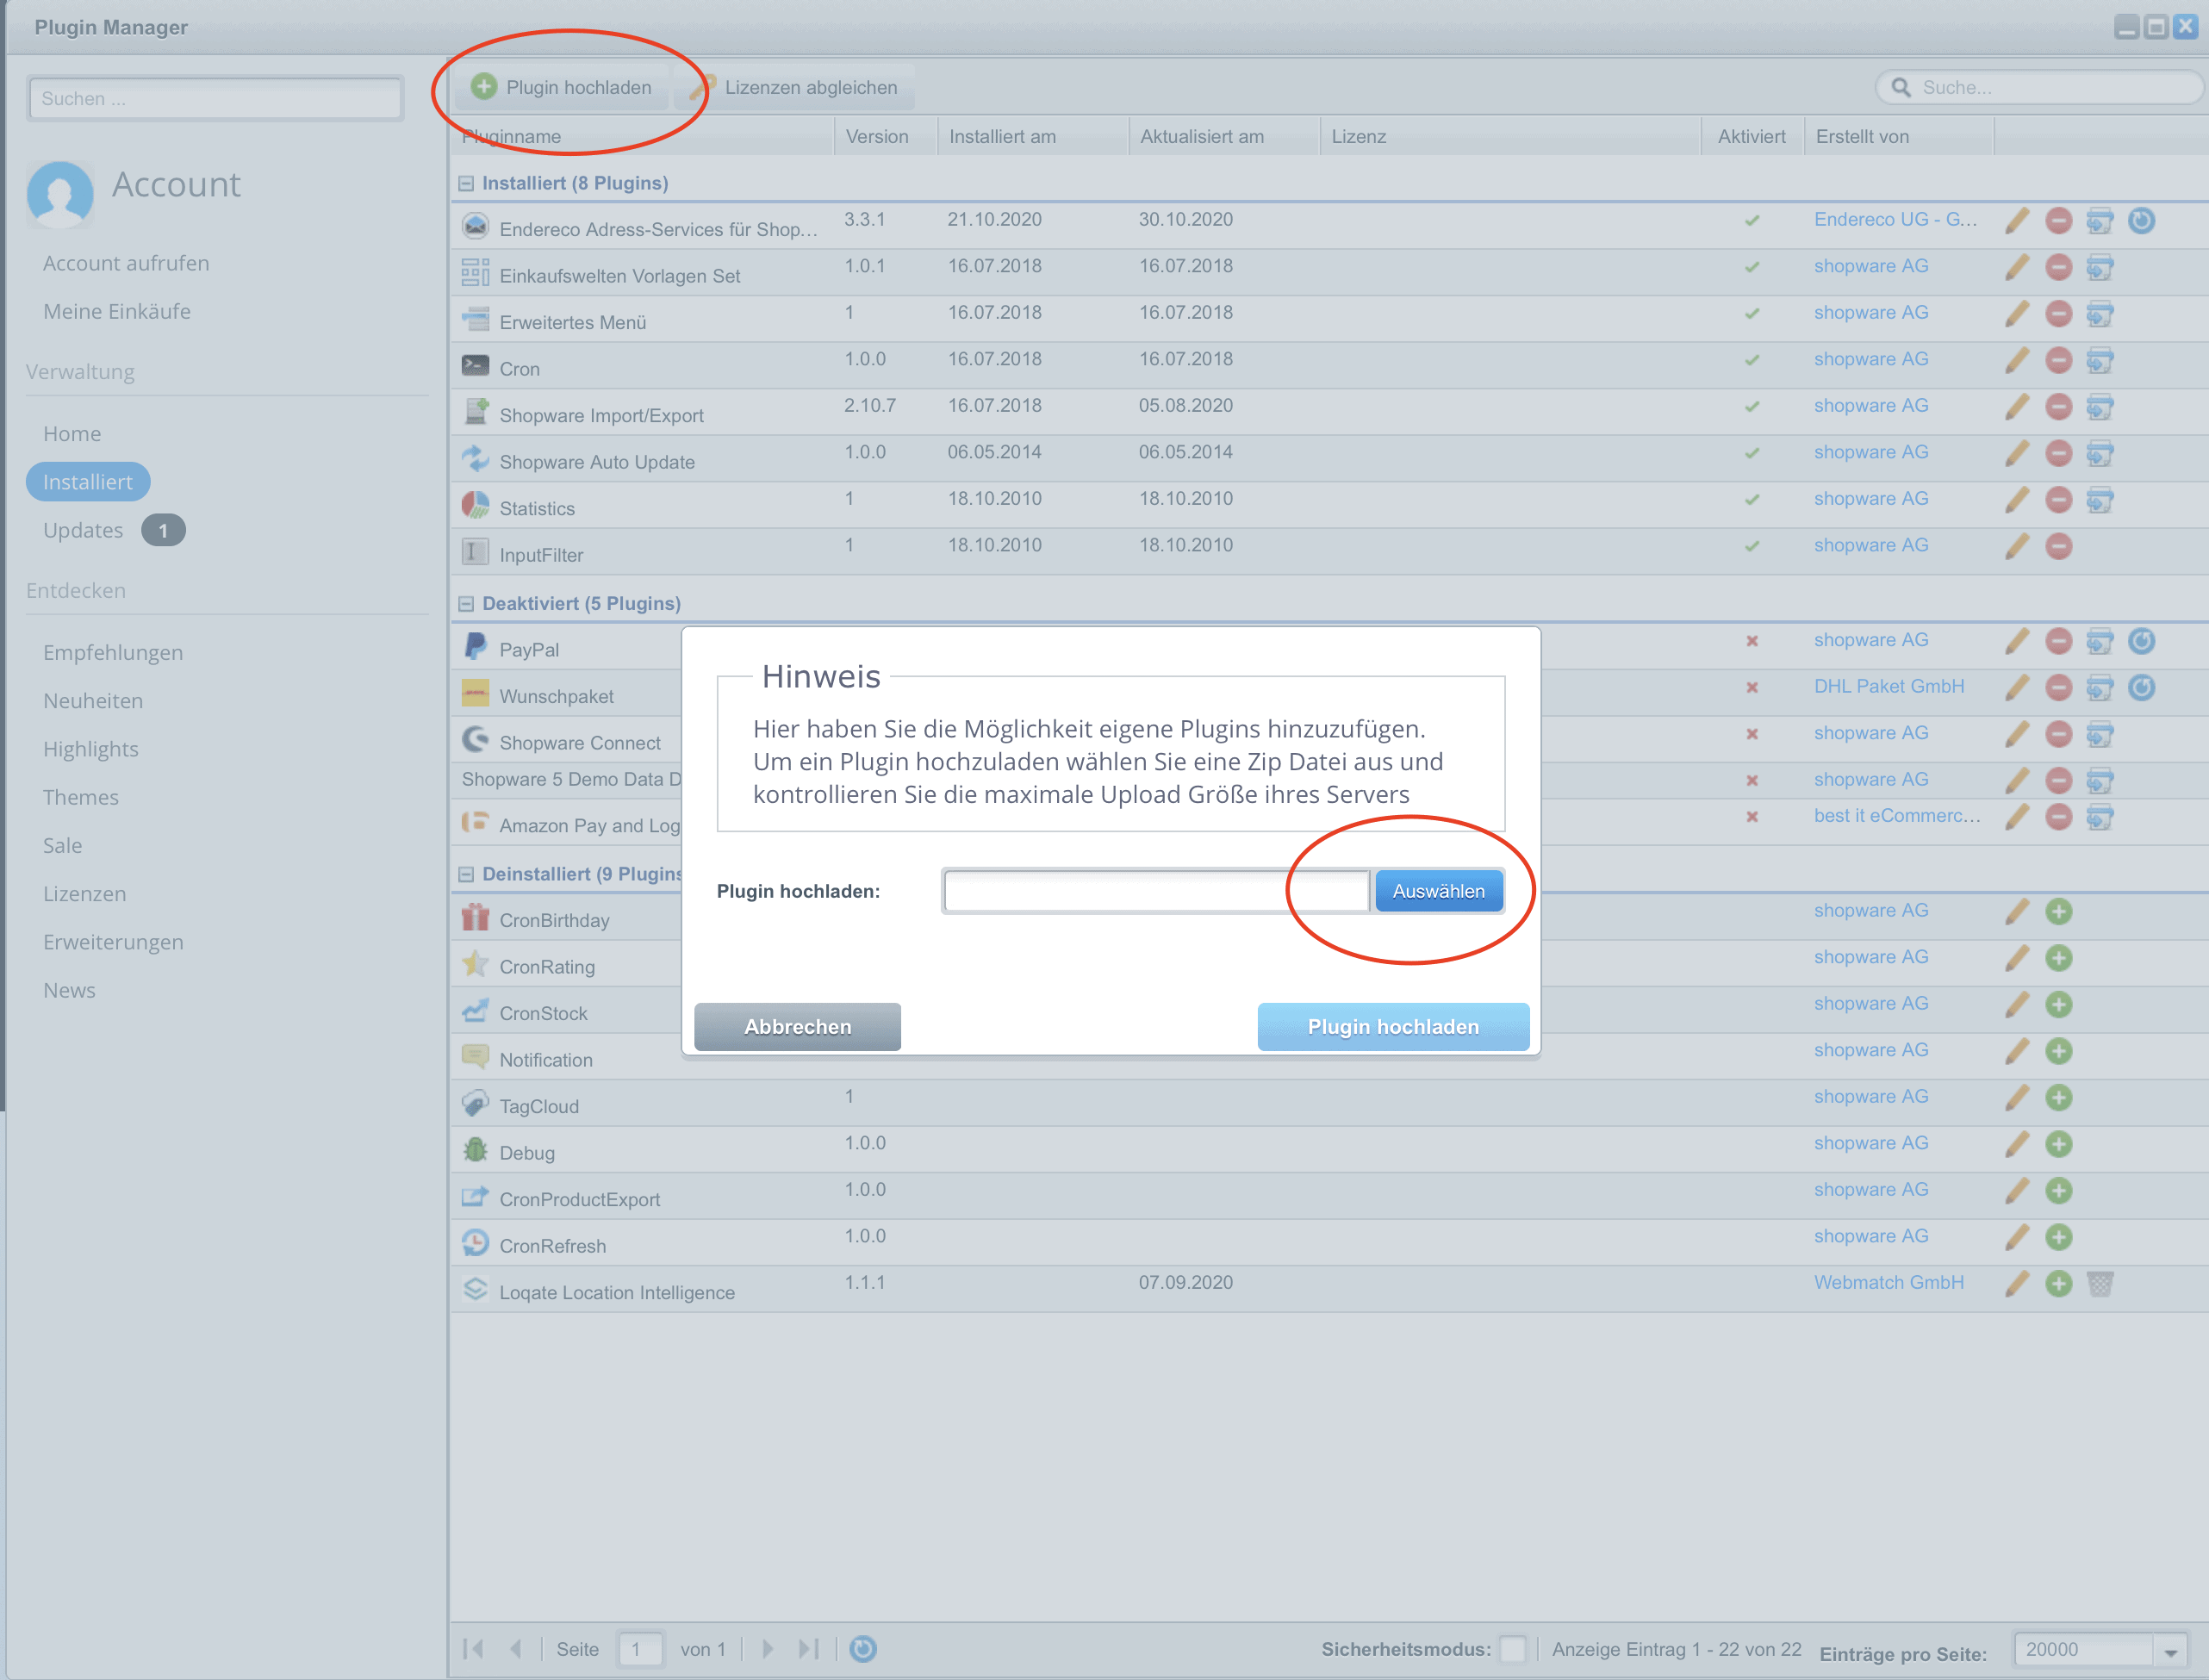Toggle the activated status of Statistics
The image size is (2209, 1680).
pyautogui.click(x=1752, y=499)
